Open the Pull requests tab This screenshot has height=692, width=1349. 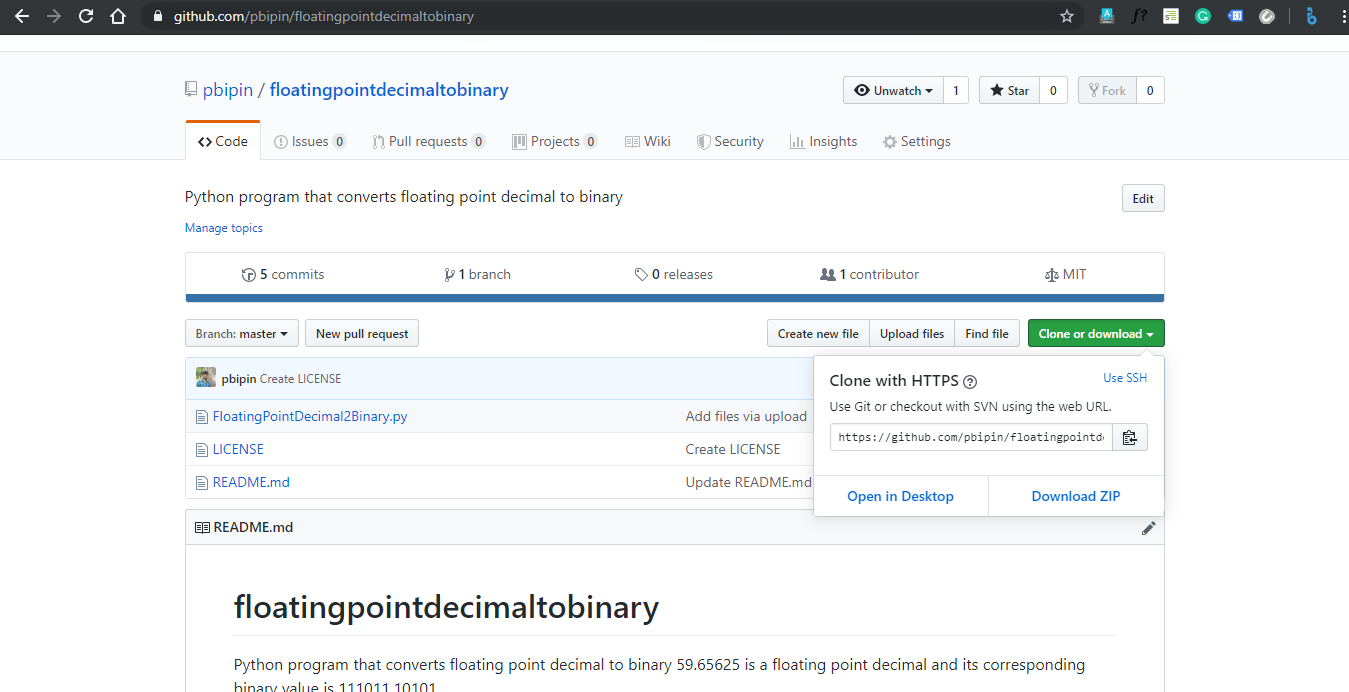[428, 141]
